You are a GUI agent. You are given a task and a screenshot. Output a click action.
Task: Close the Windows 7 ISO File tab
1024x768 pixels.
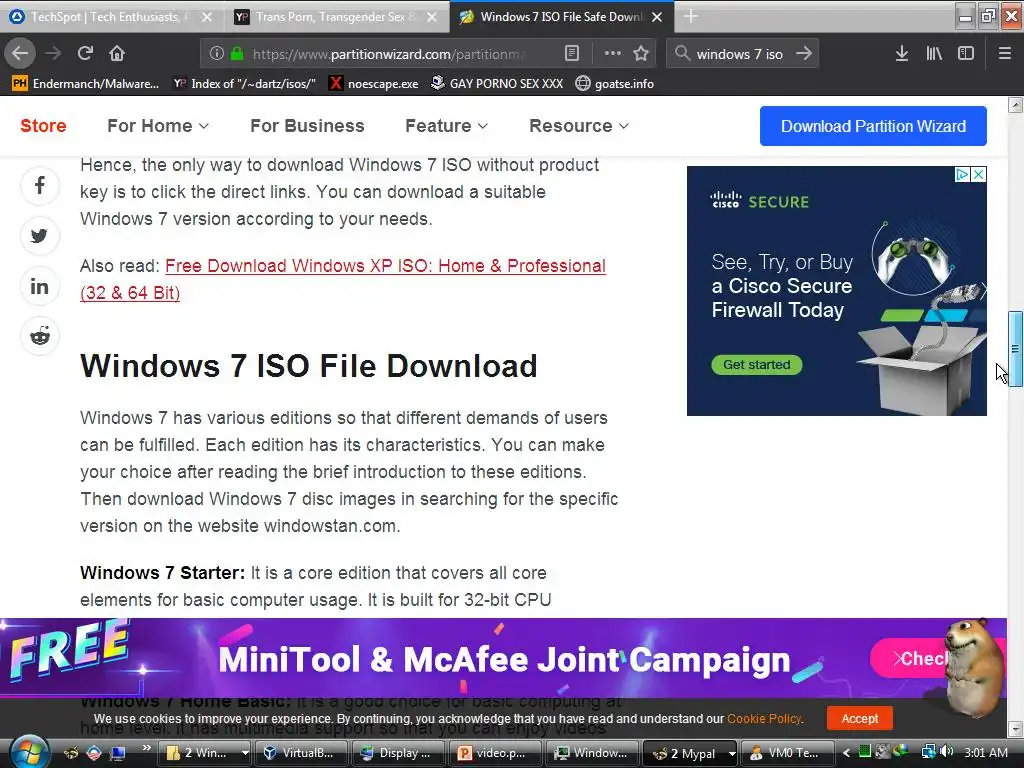click(x=658, y=17)
